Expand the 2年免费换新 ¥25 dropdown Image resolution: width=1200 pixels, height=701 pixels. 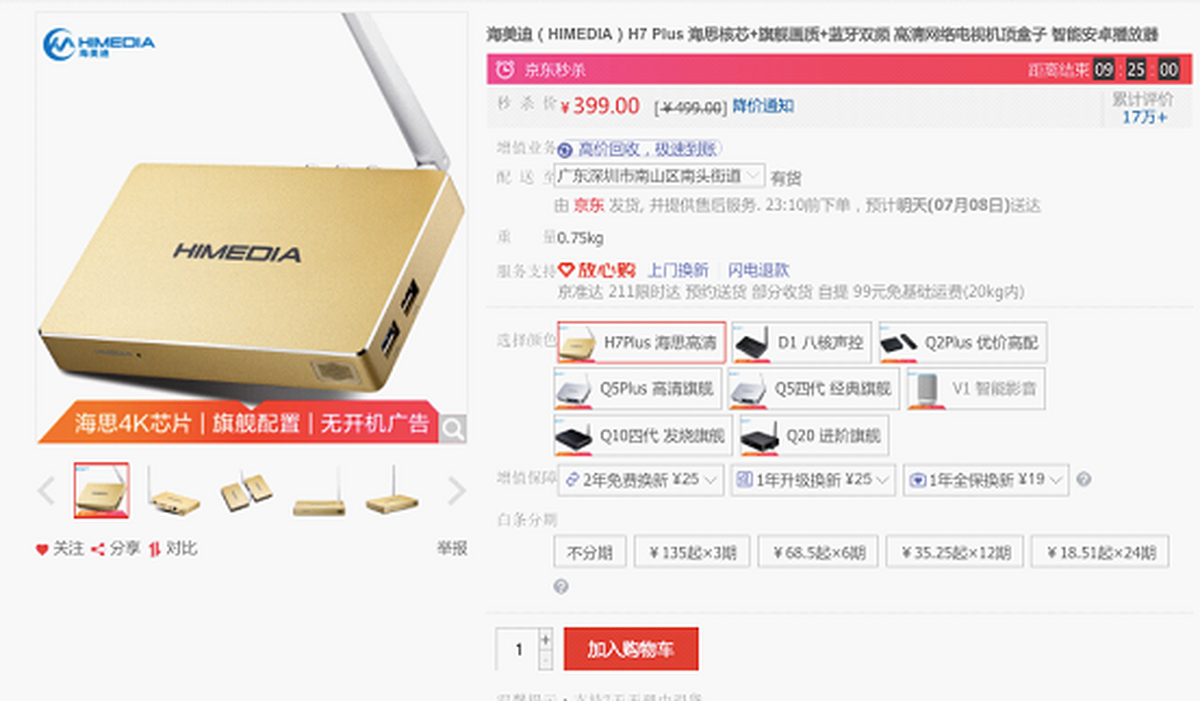click(641, 480)
